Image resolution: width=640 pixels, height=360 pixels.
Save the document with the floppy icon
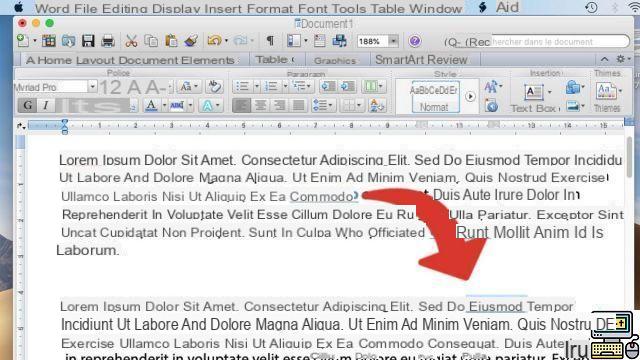(x=88, y=41)
